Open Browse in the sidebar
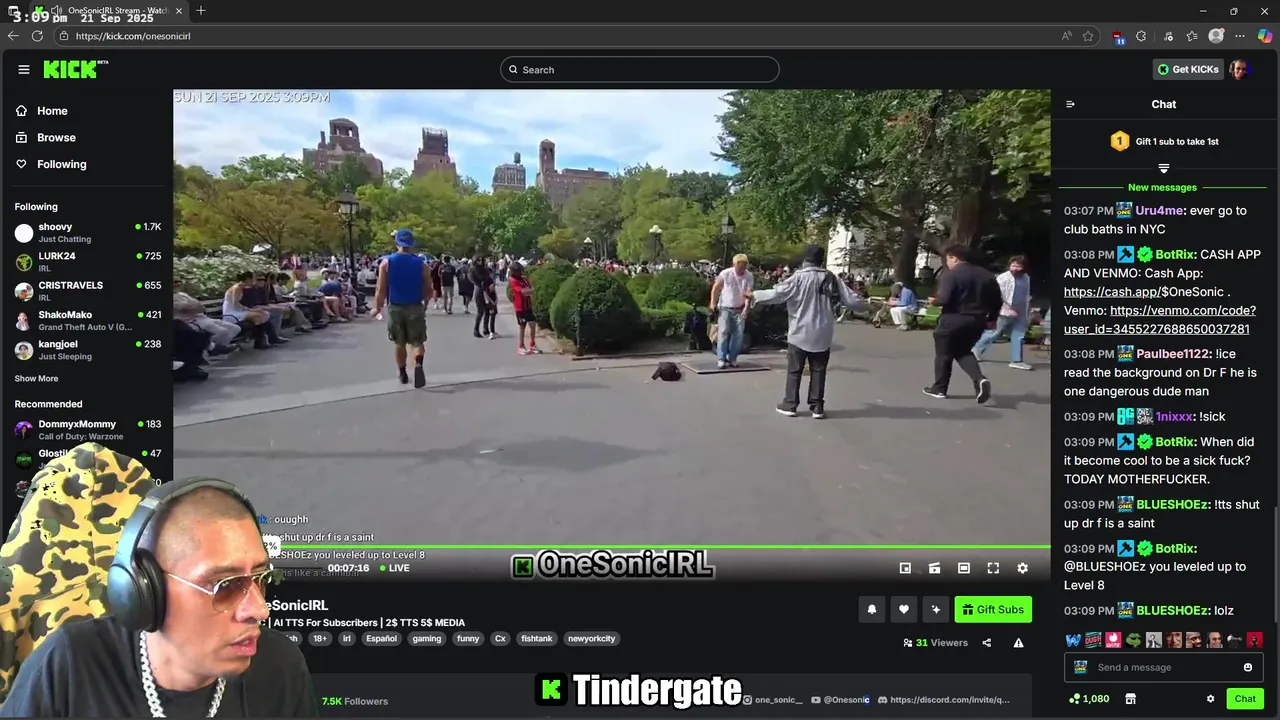 tap(46, 137)
